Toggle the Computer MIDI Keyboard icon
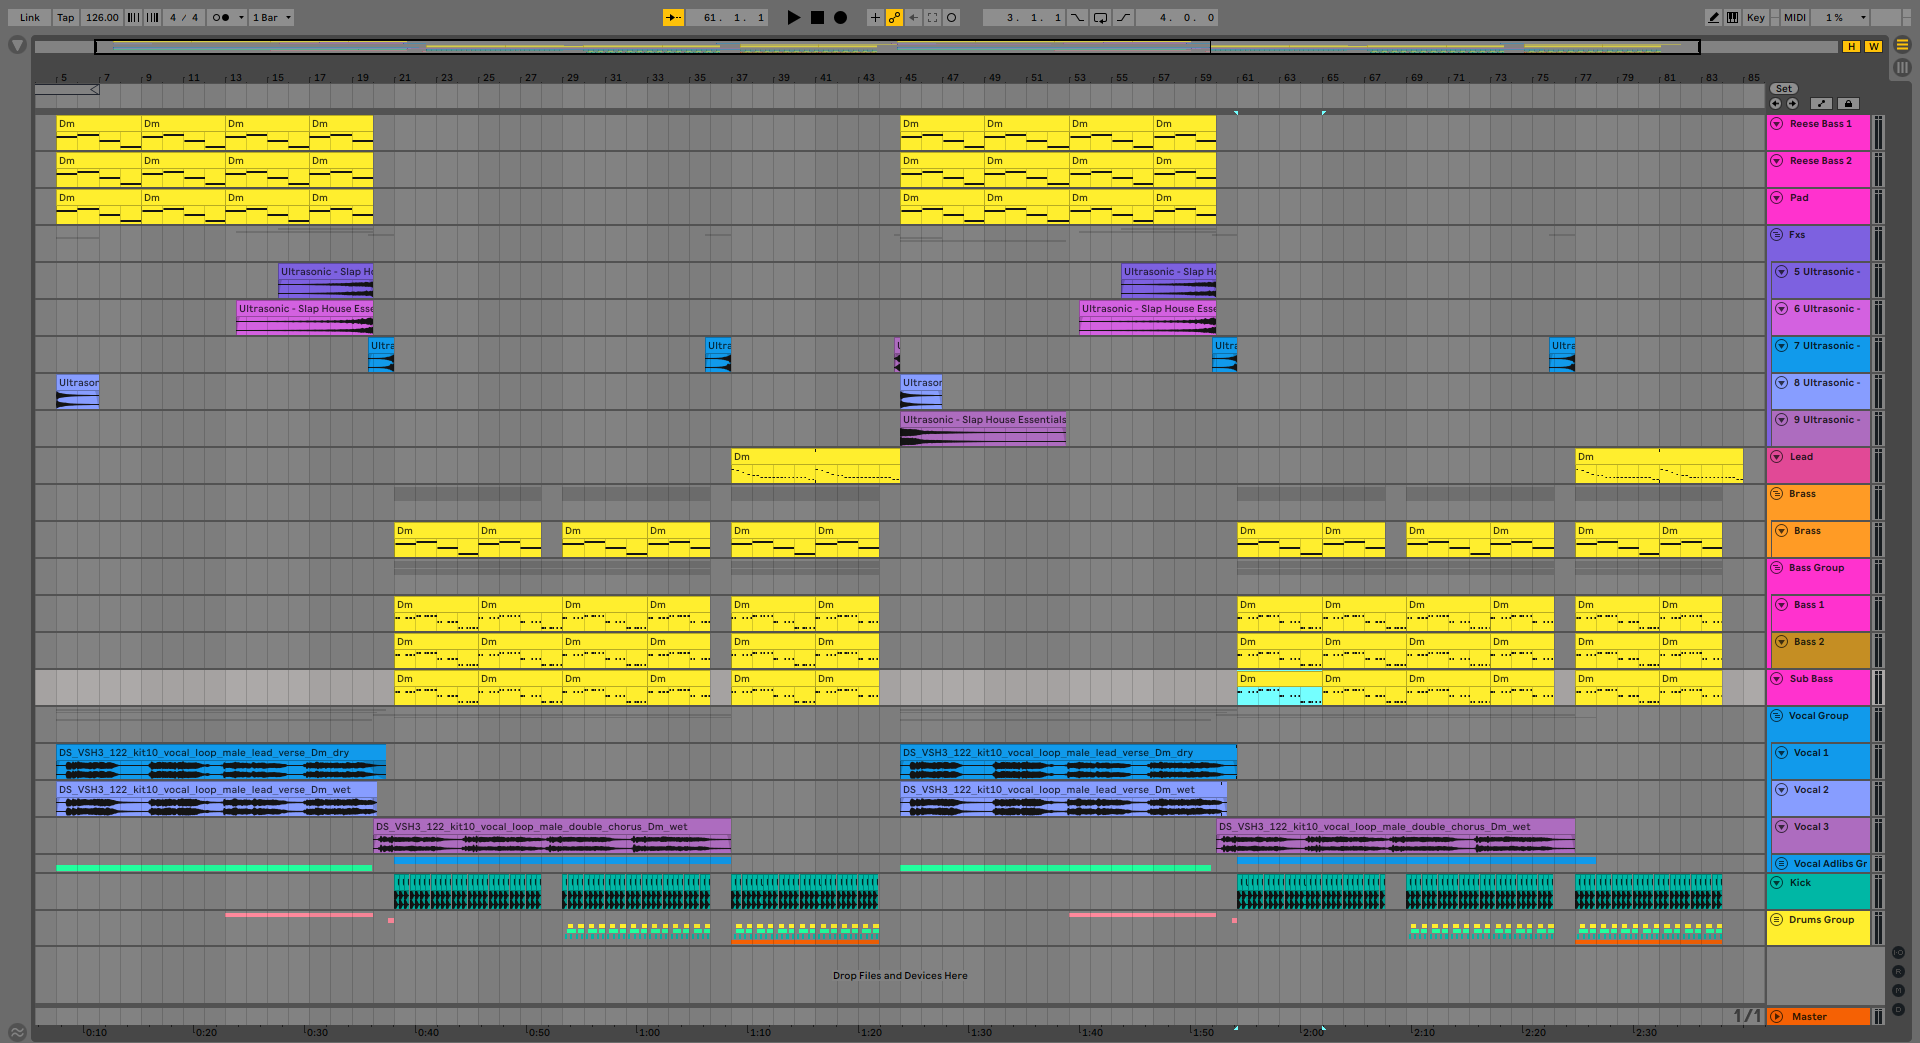The height and width of the screenshot is (1043, 1920). tap(1732, 17)
